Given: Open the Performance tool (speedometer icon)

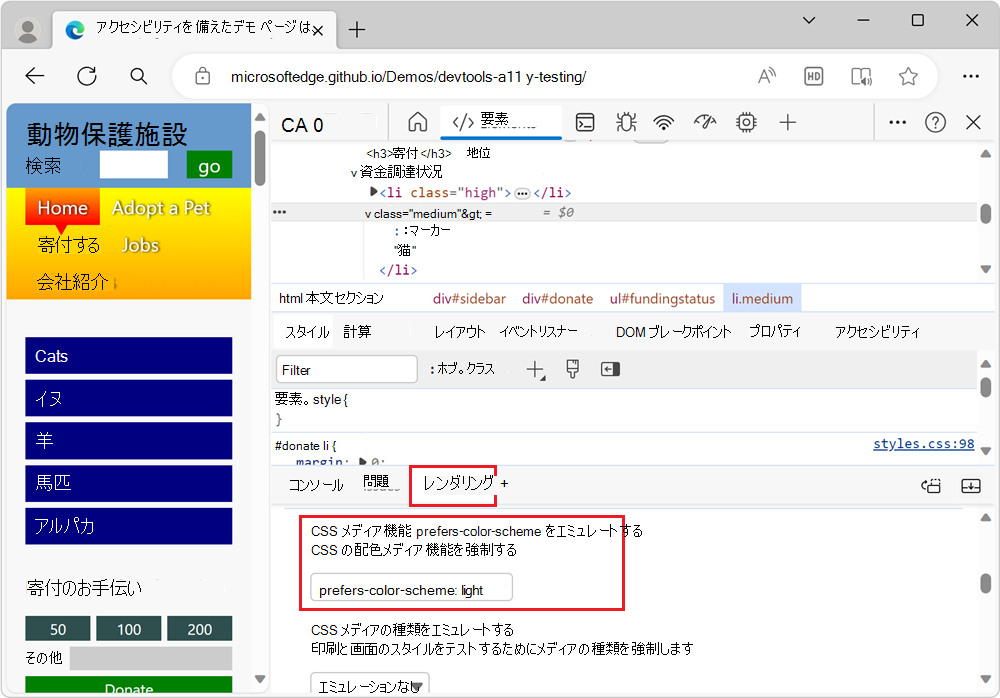Looking at the screenshot, I should [704, 122].
